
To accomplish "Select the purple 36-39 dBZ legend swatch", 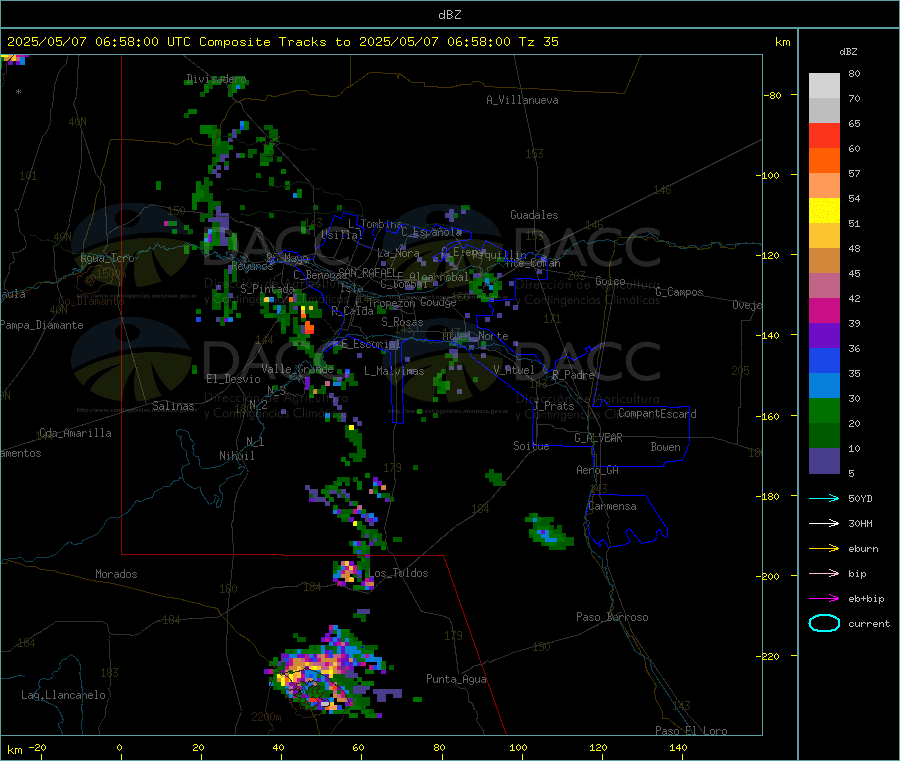I will (824, 336).
